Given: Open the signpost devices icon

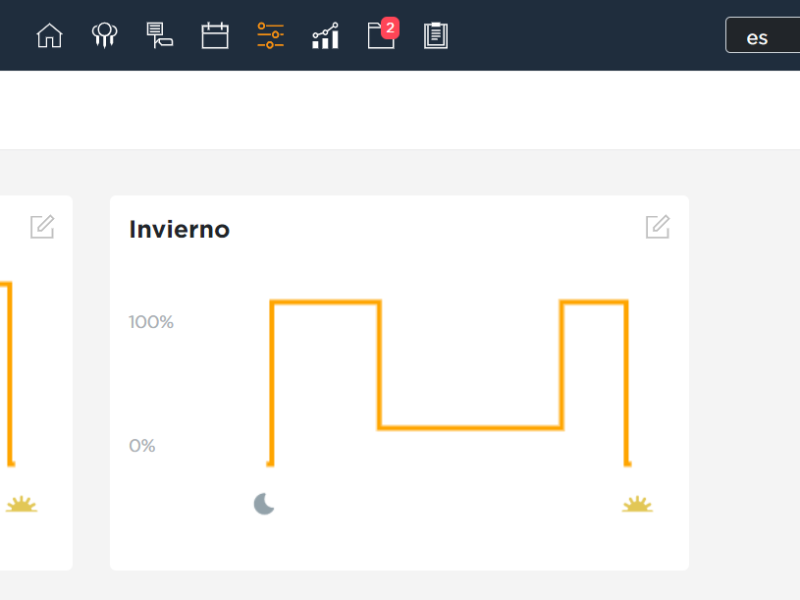Looking at the screenshot, I should (x=159, y=36).
